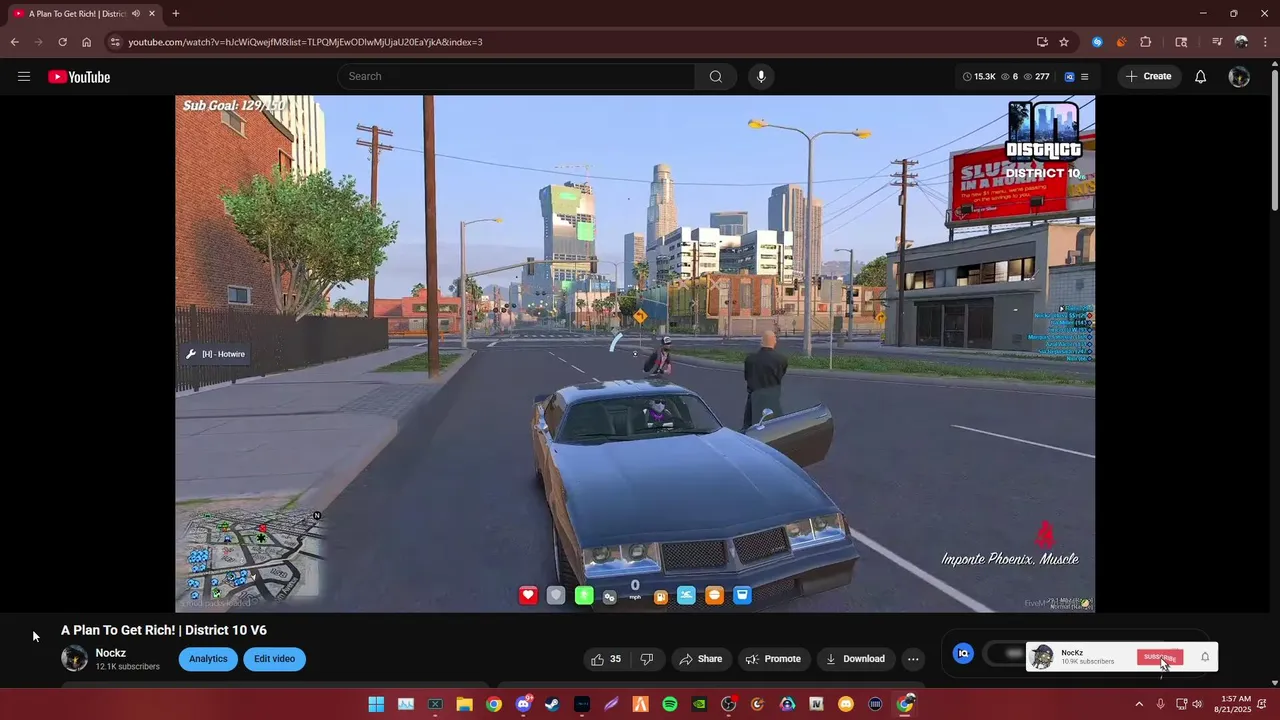Open the Create menu
The width and height of the screenshot is (1280, 720).
1149,76
